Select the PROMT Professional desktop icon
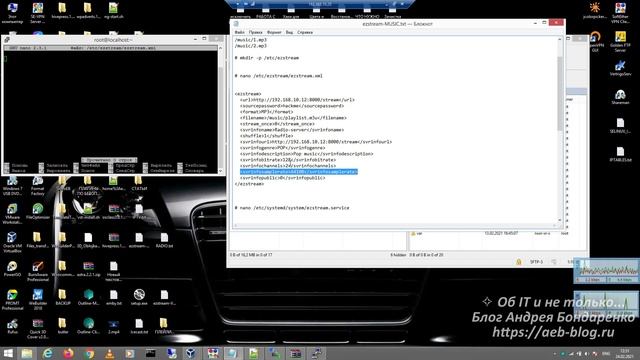The image size is (640, 360). [12, 299]
